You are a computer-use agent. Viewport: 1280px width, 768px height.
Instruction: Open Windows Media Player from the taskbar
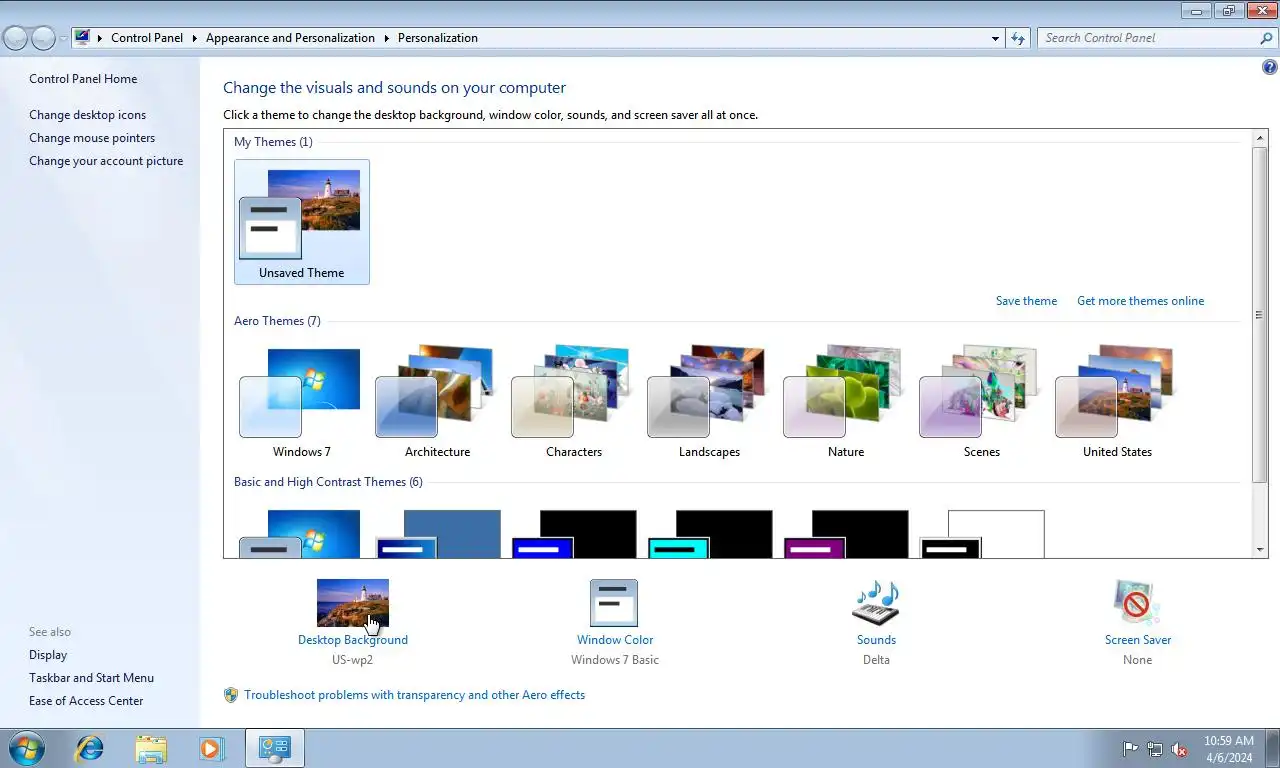[211, 748]
